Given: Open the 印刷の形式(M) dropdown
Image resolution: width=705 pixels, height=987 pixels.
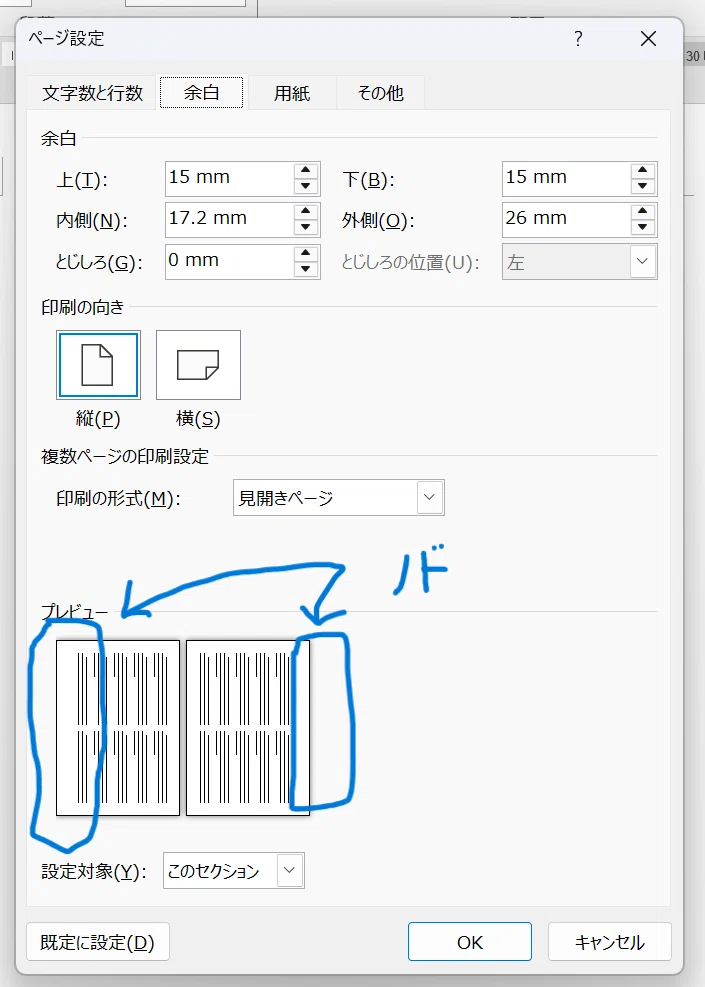Looking at the screenshot, I should pos(339,497).
